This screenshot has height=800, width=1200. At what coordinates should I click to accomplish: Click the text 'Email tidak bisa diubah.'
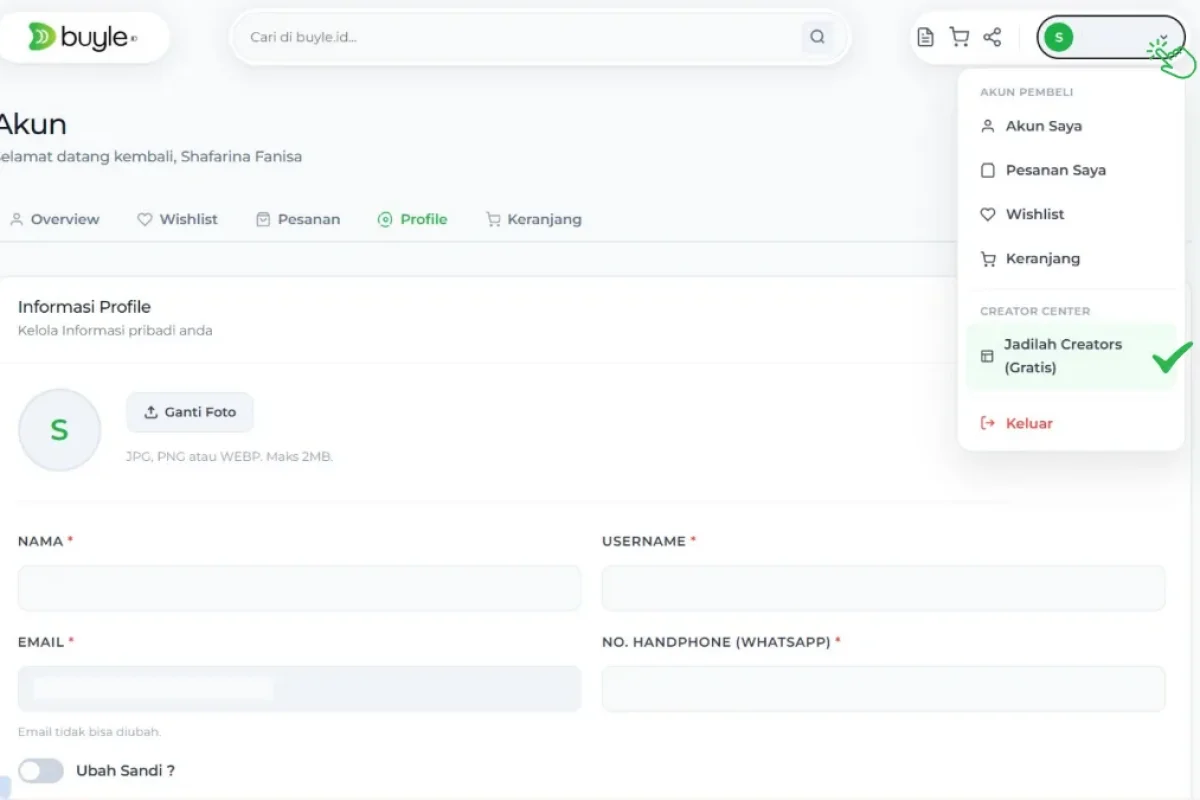pos(89,732)
